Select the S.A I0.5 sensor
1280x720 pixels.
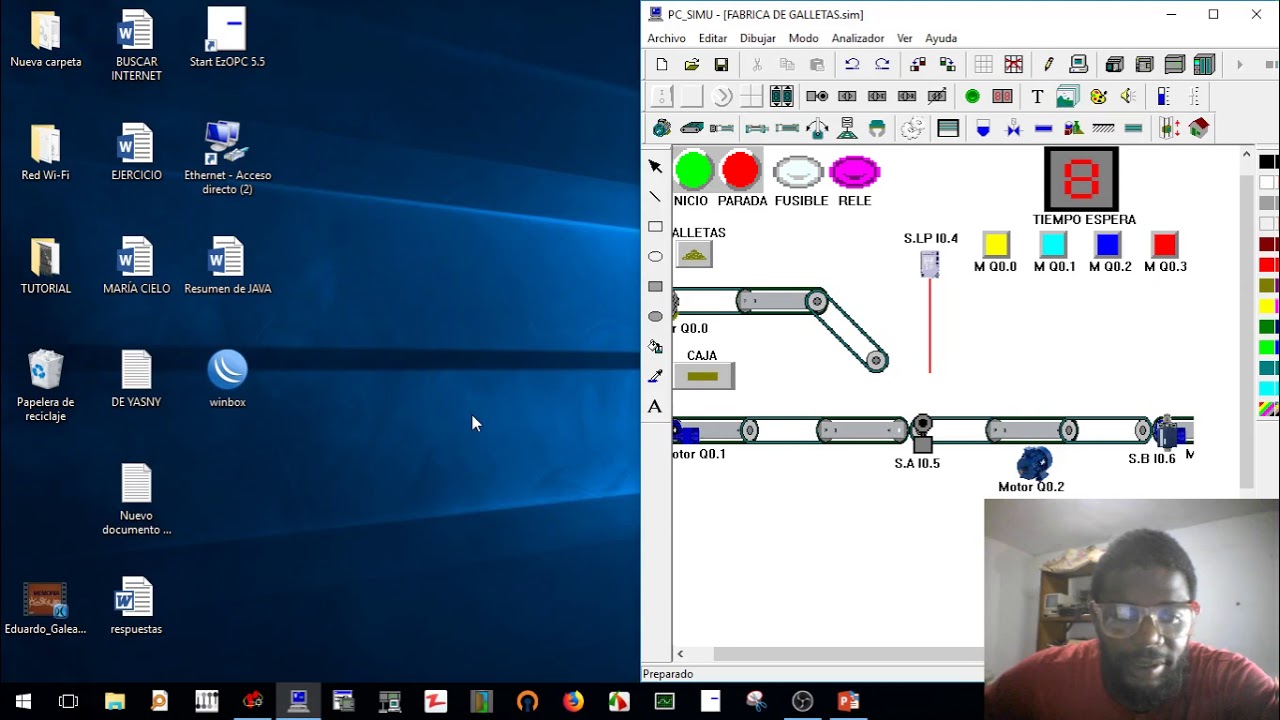922,434
